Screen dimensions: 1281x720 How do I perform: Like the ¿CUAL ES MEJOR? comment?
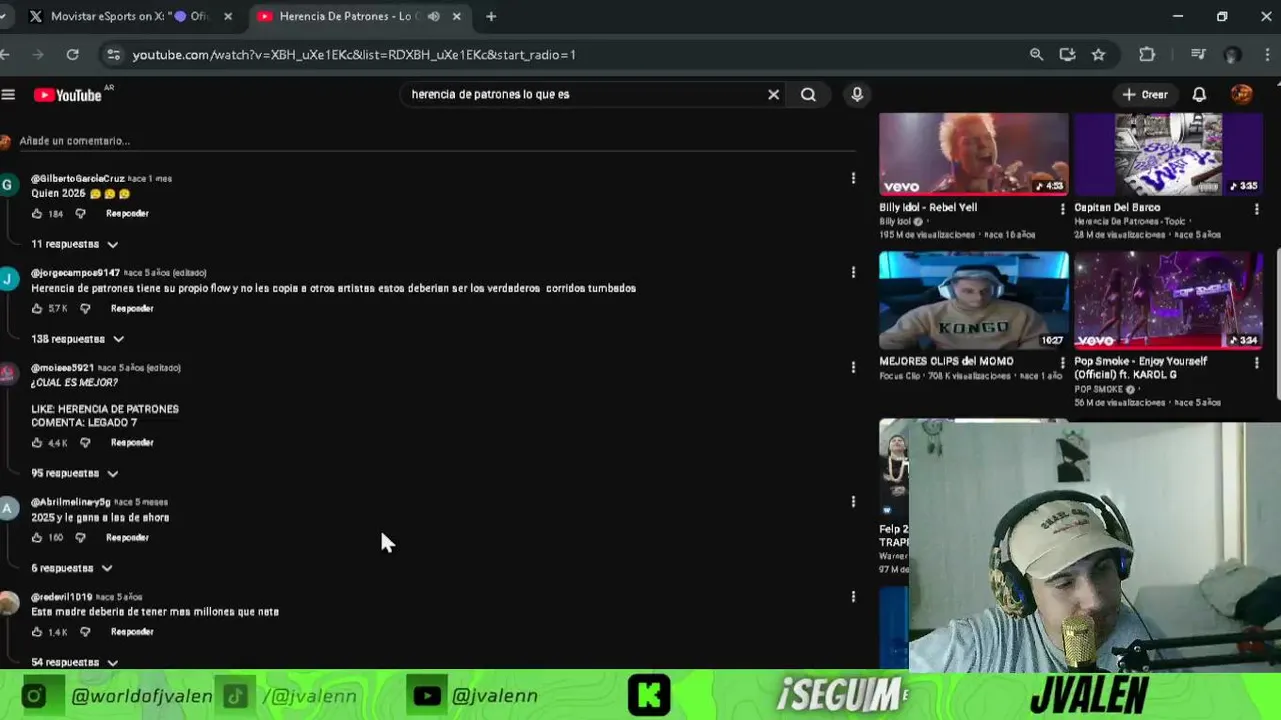[37, 442]
